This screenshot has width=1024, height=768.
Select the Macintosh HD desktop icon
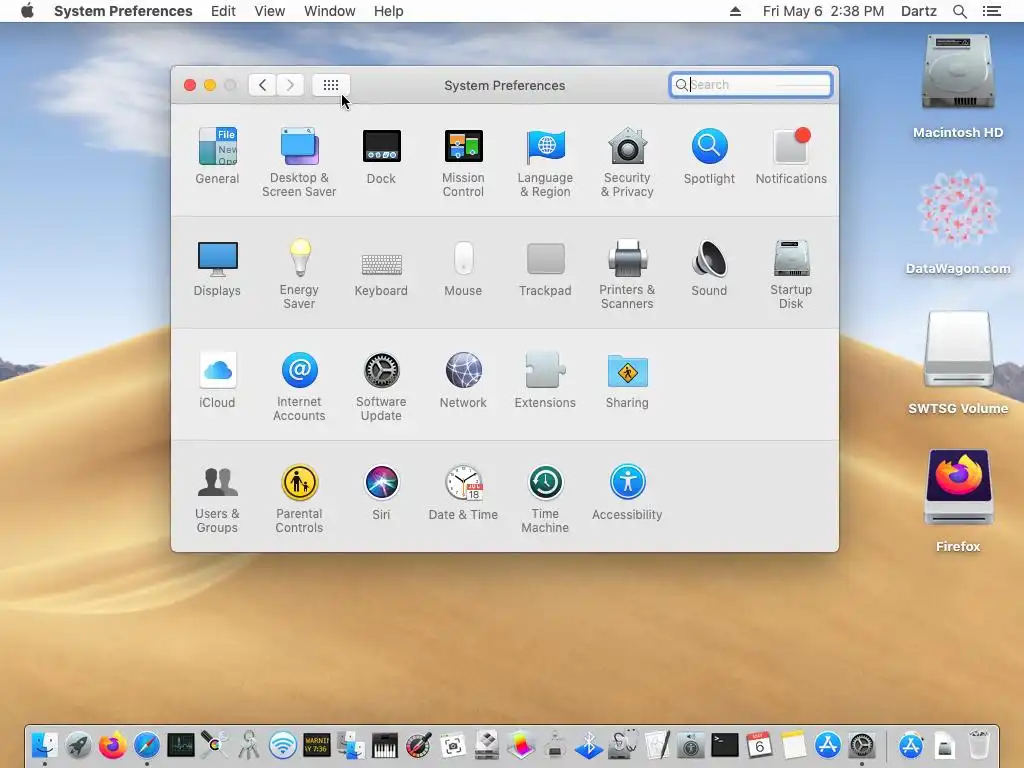[958, 86]
